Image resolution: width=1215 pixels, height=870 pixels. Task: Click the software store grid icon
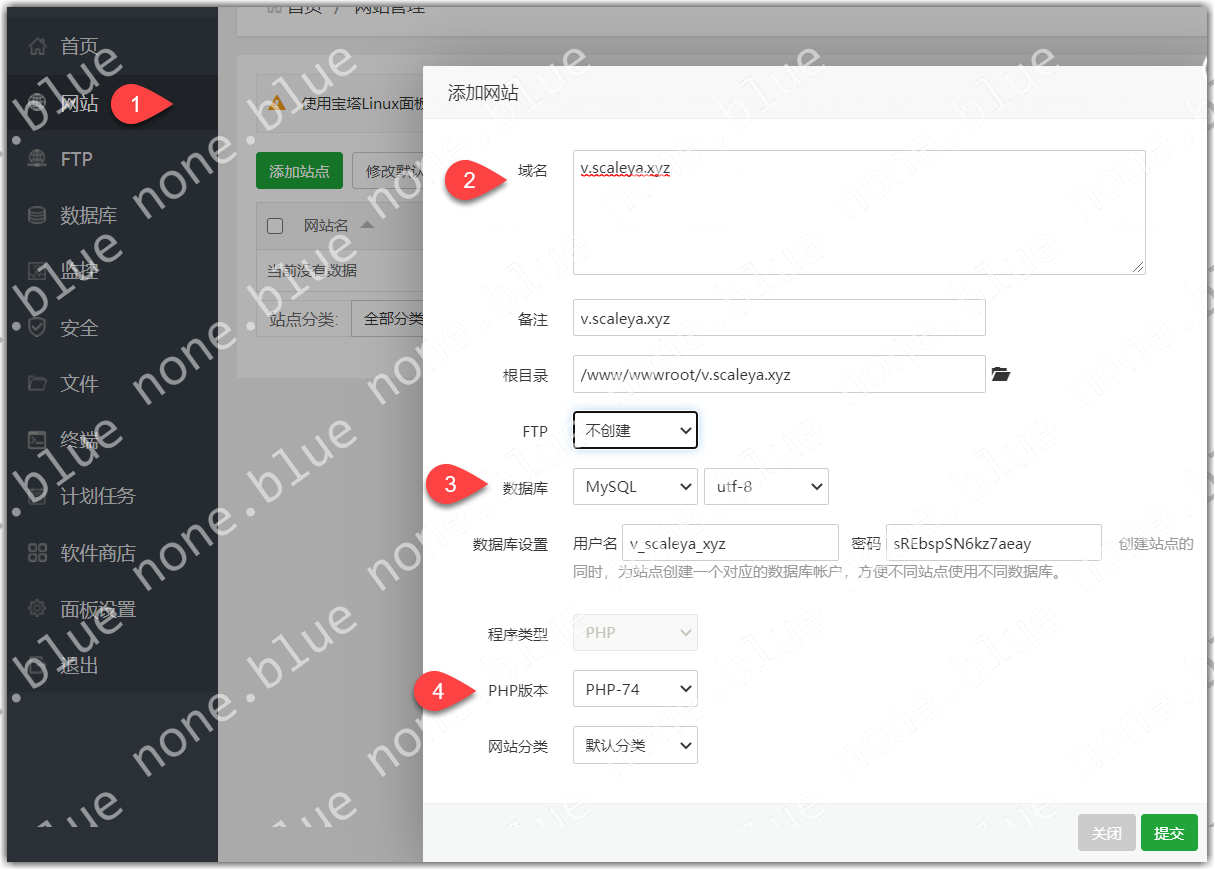click(37, 553)
